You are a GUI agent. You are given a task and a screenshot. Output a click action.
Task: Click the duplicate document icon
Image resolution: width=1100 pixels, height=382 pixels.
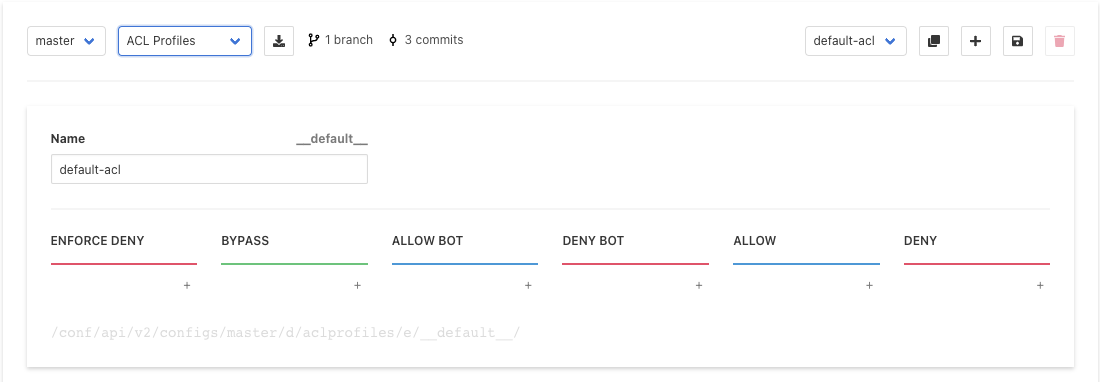click(933, 41)
